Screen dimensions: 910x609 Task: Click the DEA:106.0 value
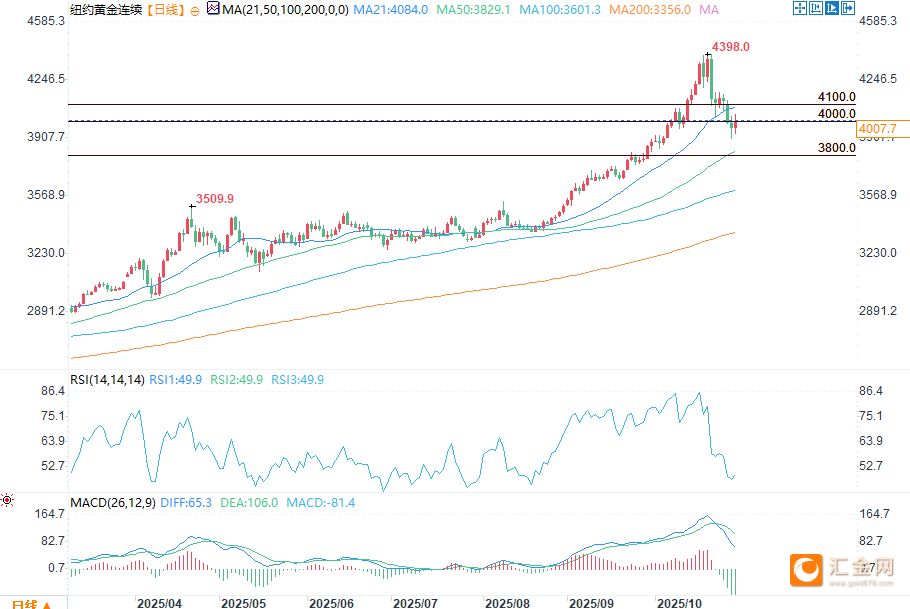(x=250, y=503)
